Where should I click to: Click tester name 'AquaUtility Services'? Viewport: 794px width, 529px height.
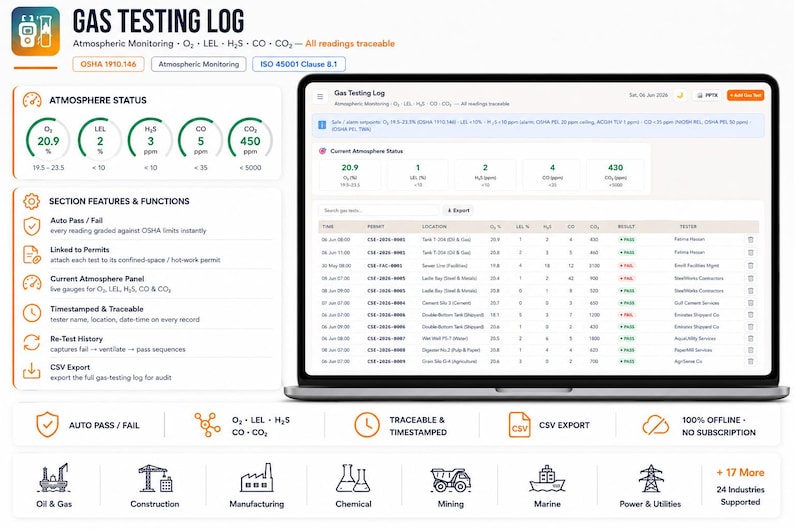pyautogui.click(x=695, y=338)
